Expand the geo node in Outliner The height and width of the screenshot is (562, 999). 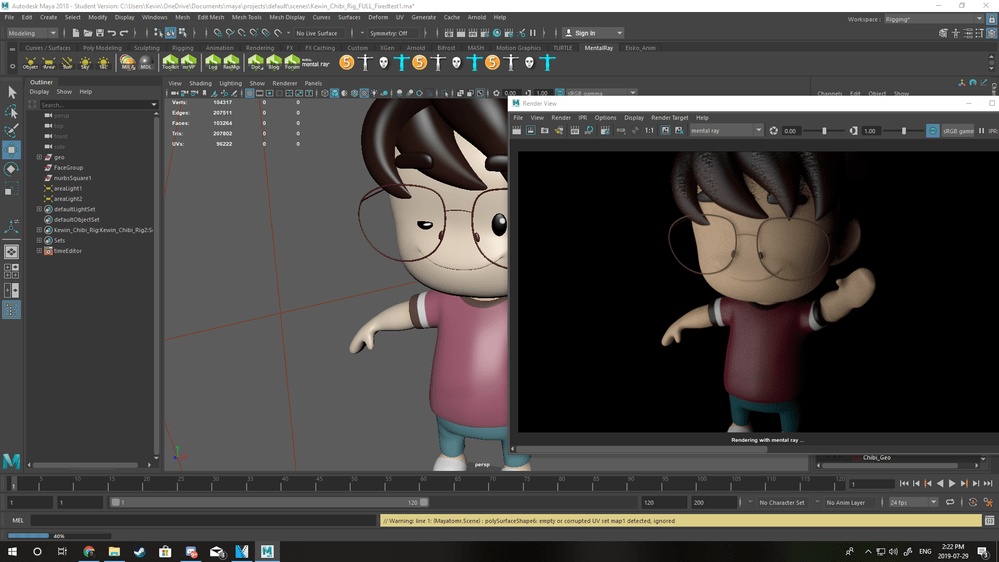coord(39,157)
